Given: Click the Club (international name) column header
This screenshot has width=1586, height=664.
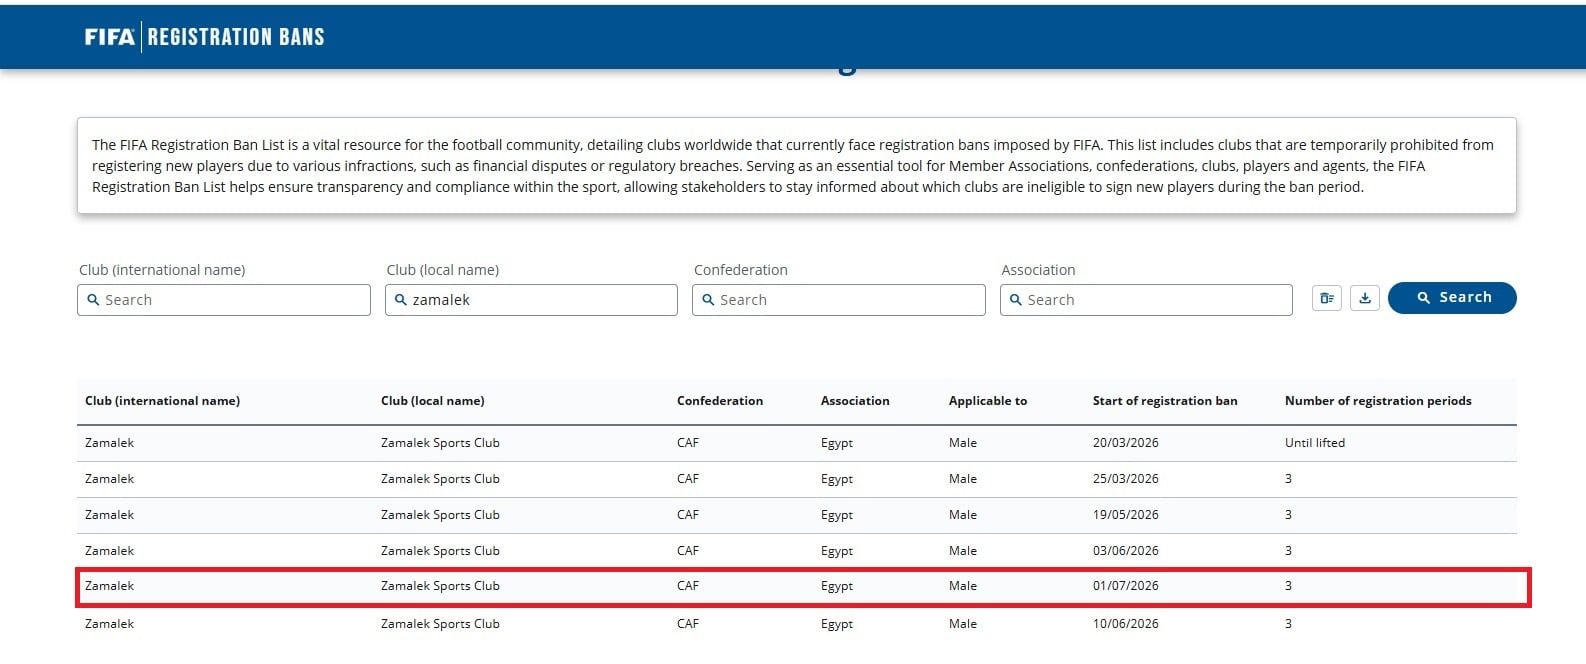Looking at the screenshot, I should pos(162,401).
